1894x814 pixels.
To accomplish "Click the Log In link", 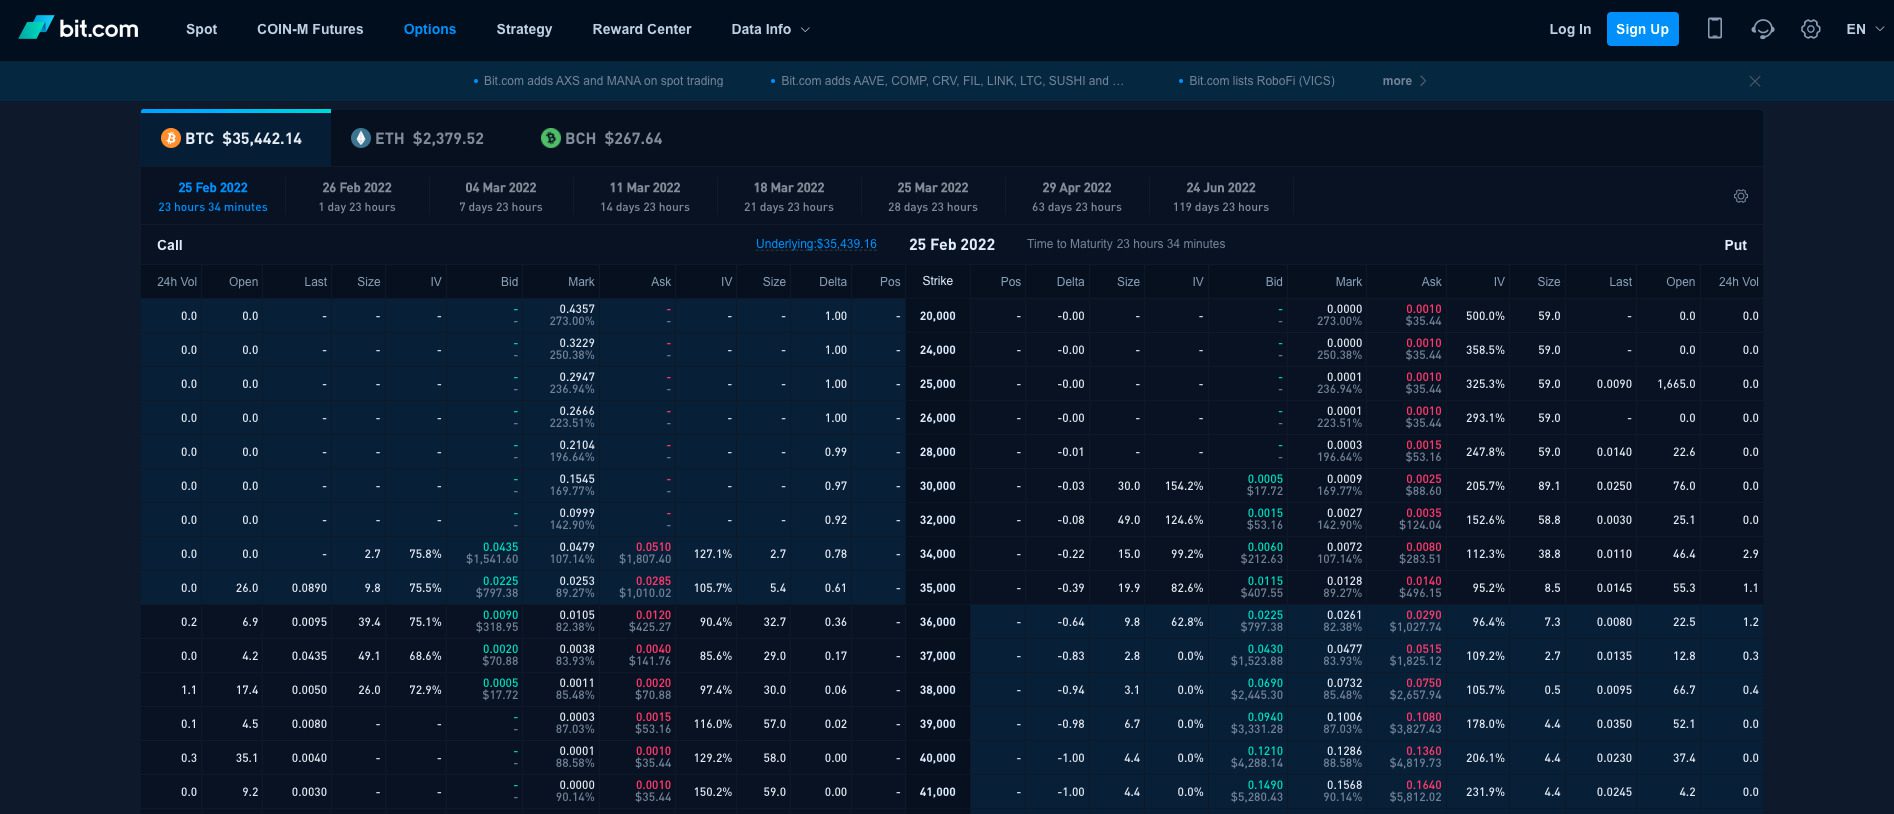I will tap(1569, 29).
